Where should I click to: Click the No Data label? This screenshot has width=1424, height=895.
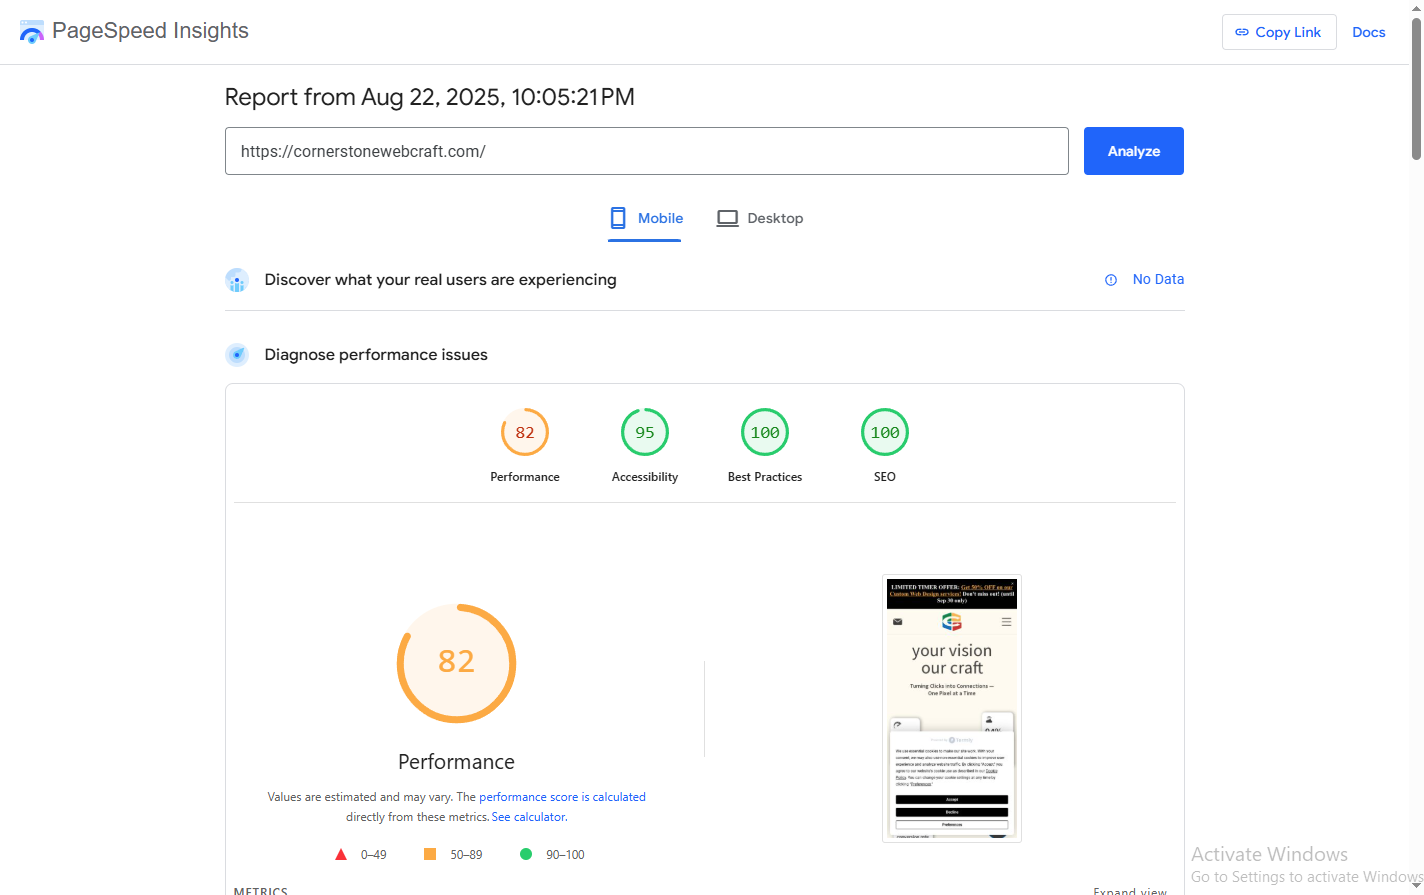tap(1158, 279)
